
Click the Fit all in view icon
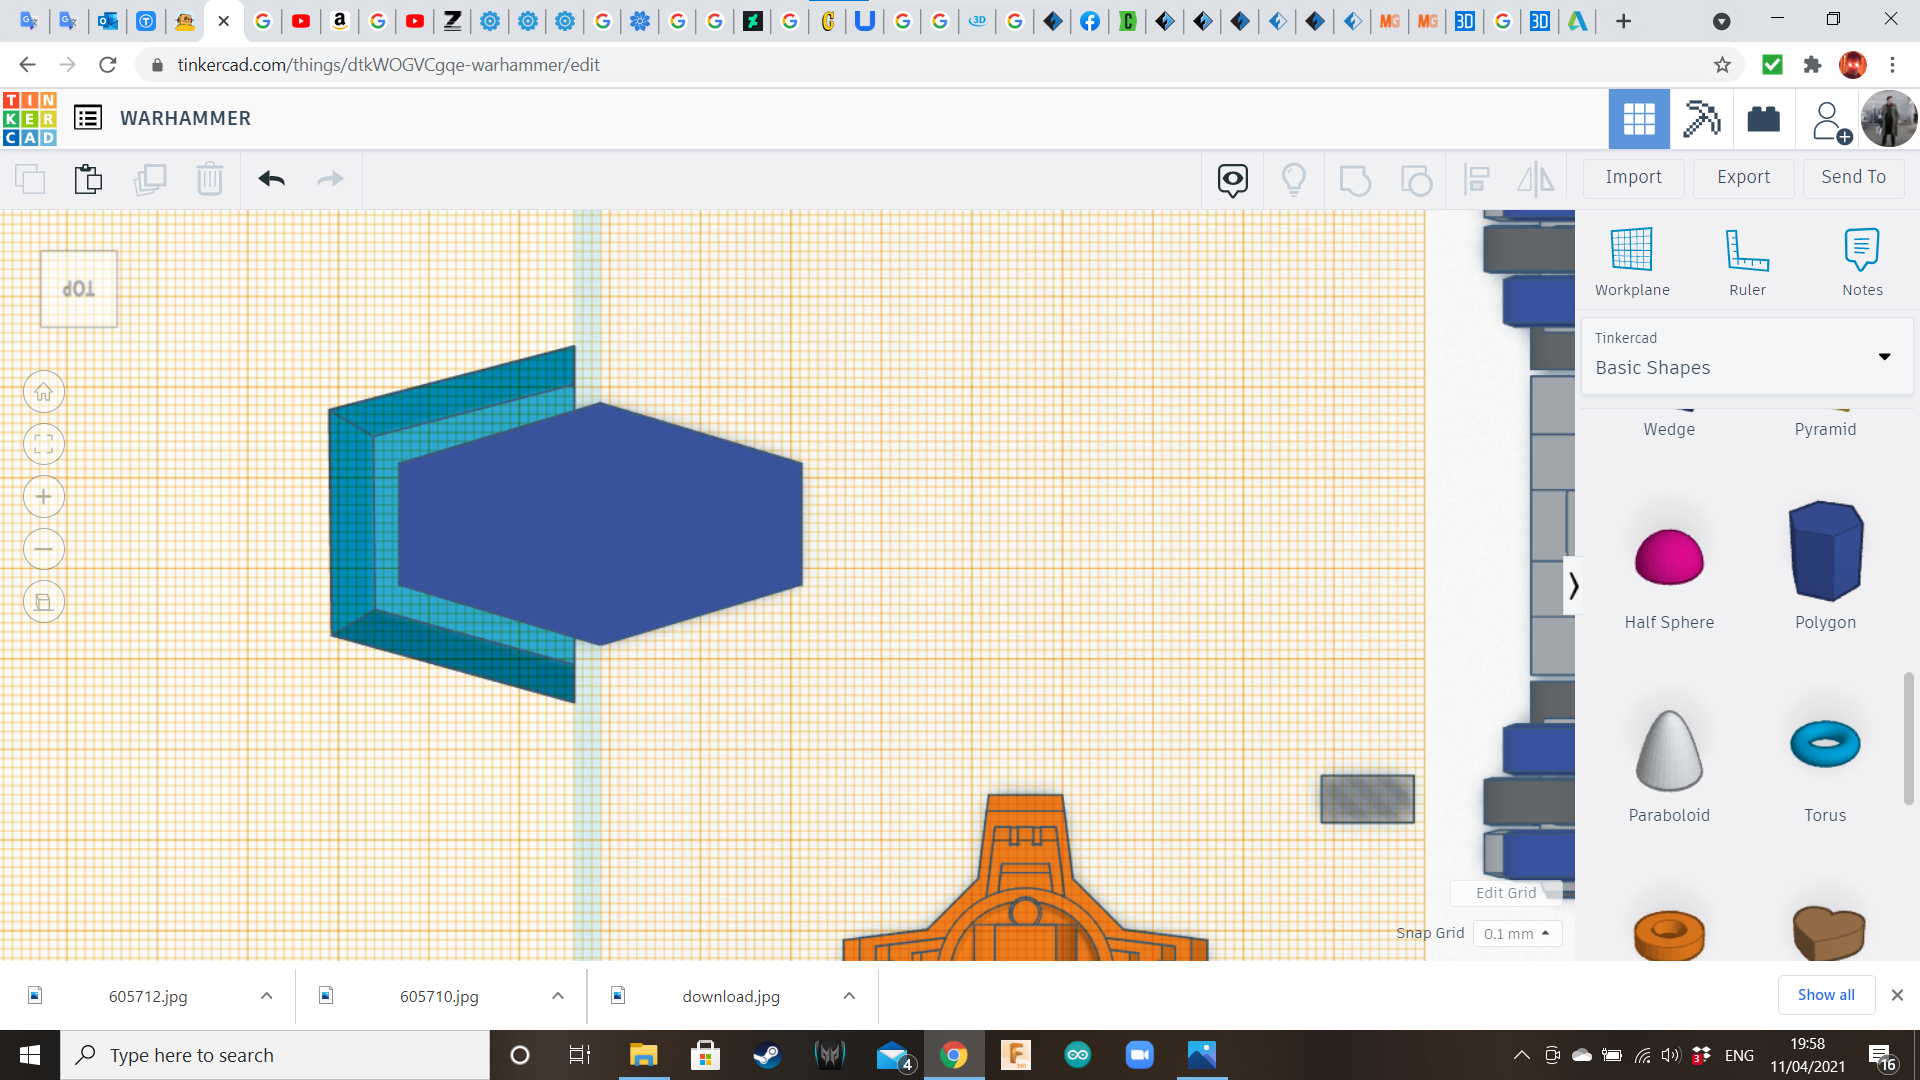(44, 445)
